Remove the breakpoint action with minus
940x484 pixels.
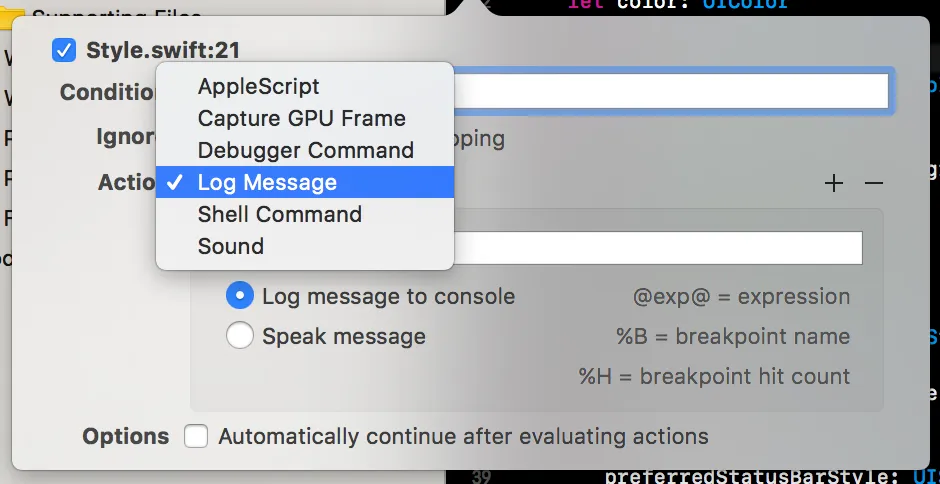(874, 183)
